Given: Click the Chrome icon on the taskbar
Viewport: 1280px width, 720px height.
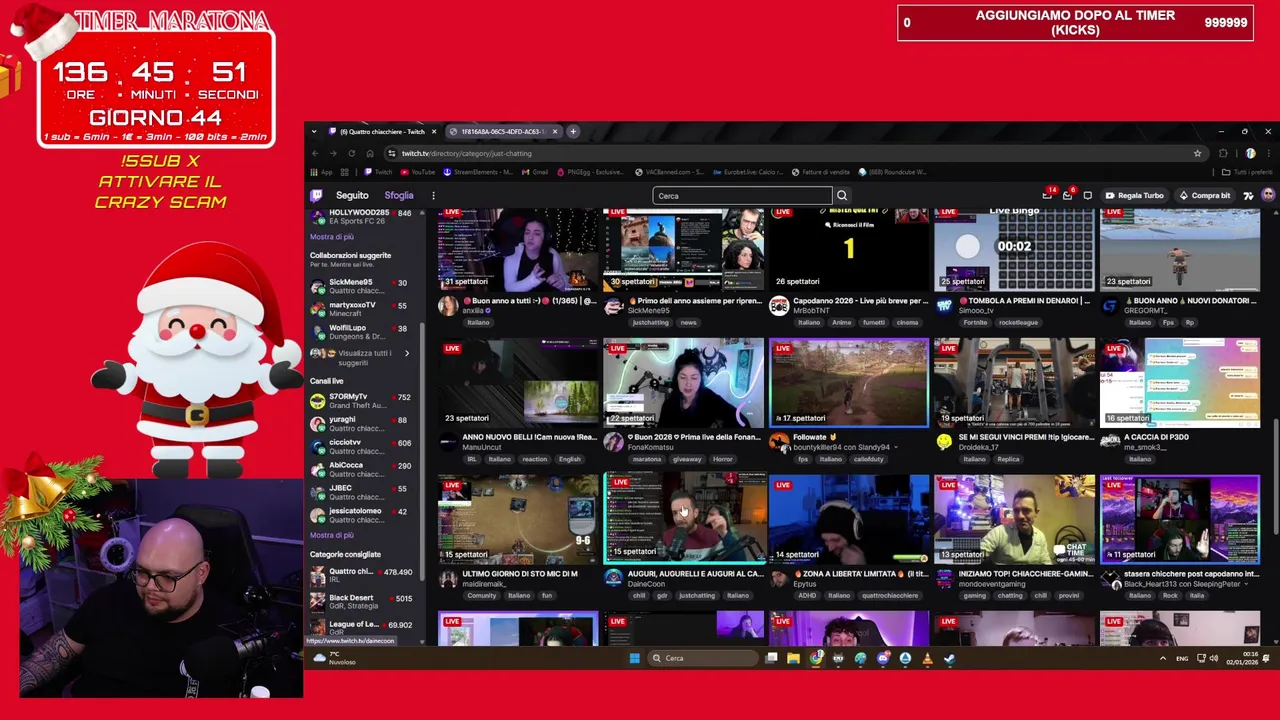Looking at the screenshot, I should [816, 658].
